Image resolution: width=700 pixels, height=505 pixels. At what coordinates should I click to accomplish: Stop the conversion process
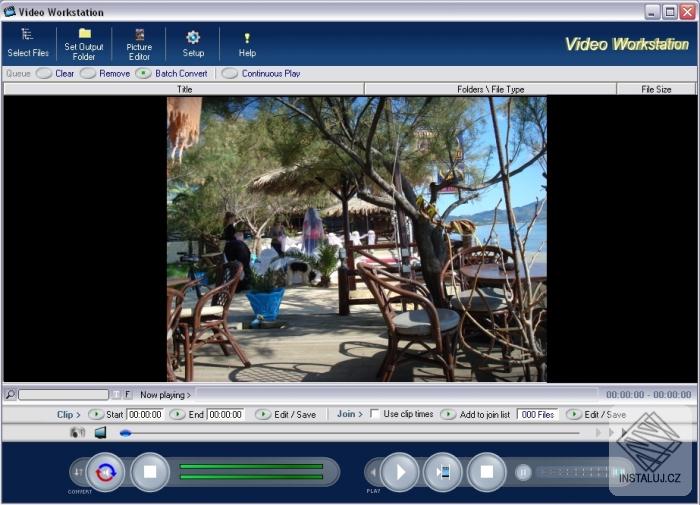tap(150, 472)
